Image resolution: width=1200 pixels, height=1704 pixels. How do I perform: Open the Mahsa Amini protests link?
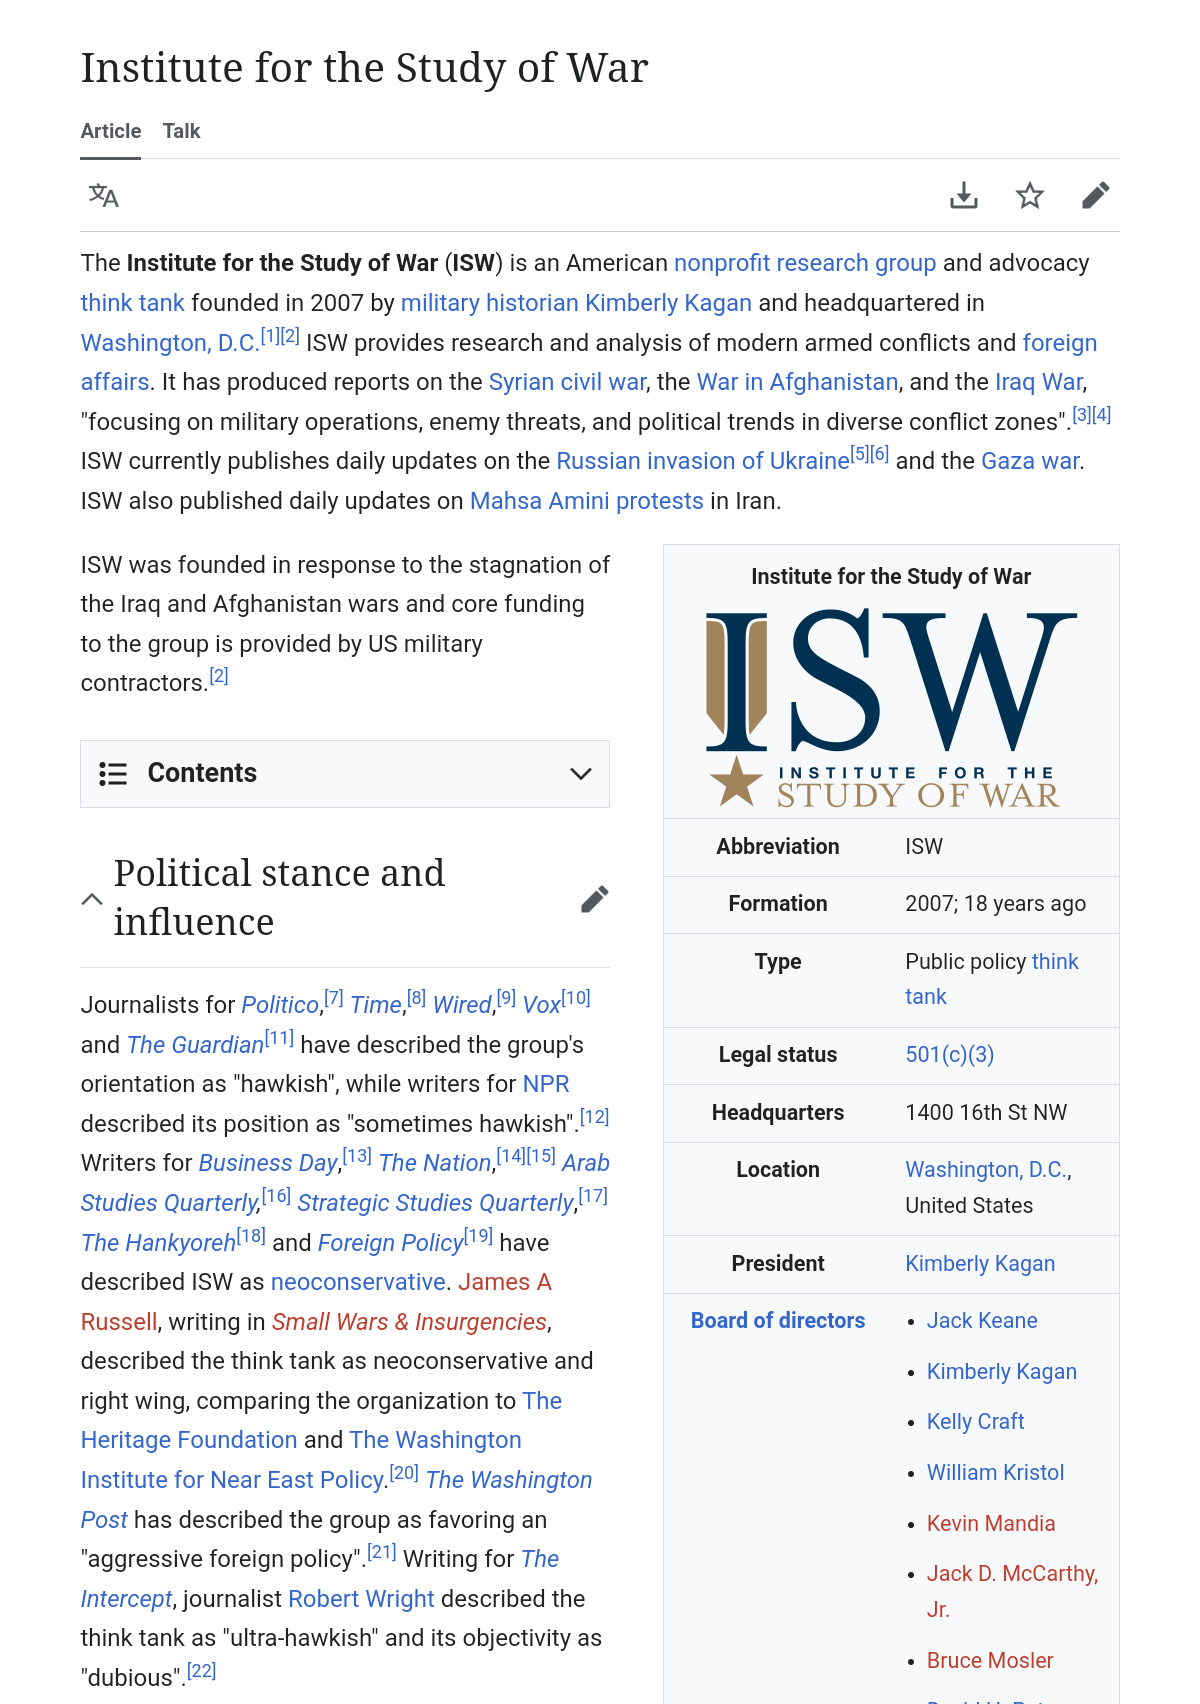coord(587,501)
